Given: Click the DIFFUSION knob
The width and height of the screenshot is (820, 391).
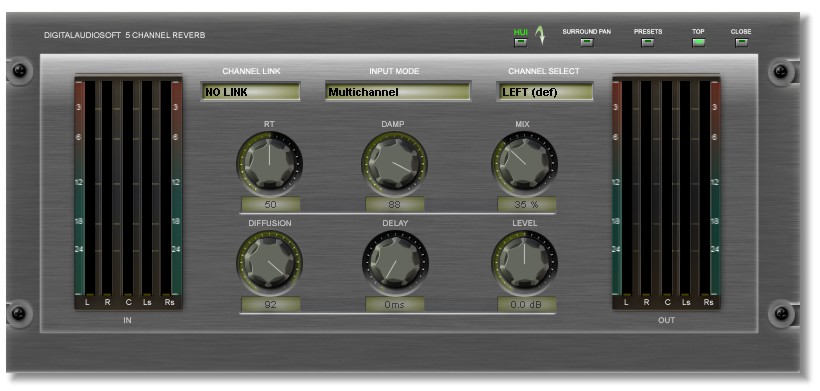Looking at the screenshot, I should tap(269, 263).
